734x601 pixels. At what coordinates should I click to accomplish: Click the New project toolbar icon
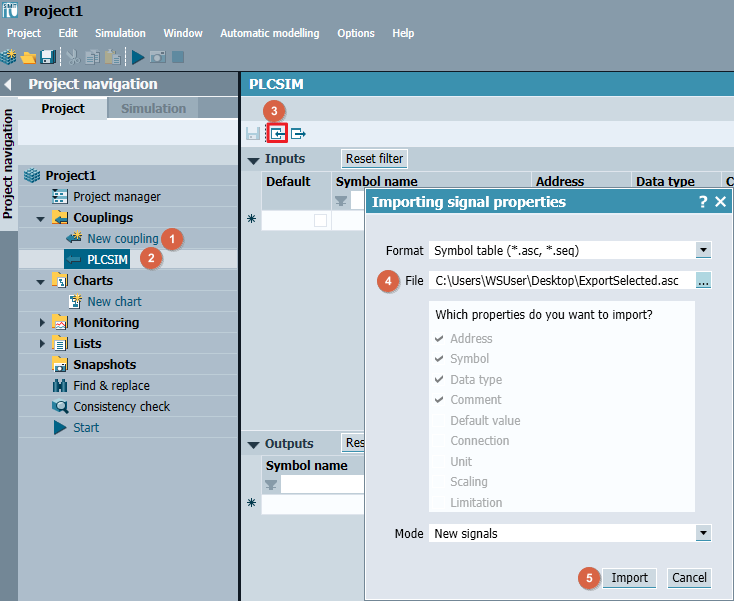coord(8,57)
